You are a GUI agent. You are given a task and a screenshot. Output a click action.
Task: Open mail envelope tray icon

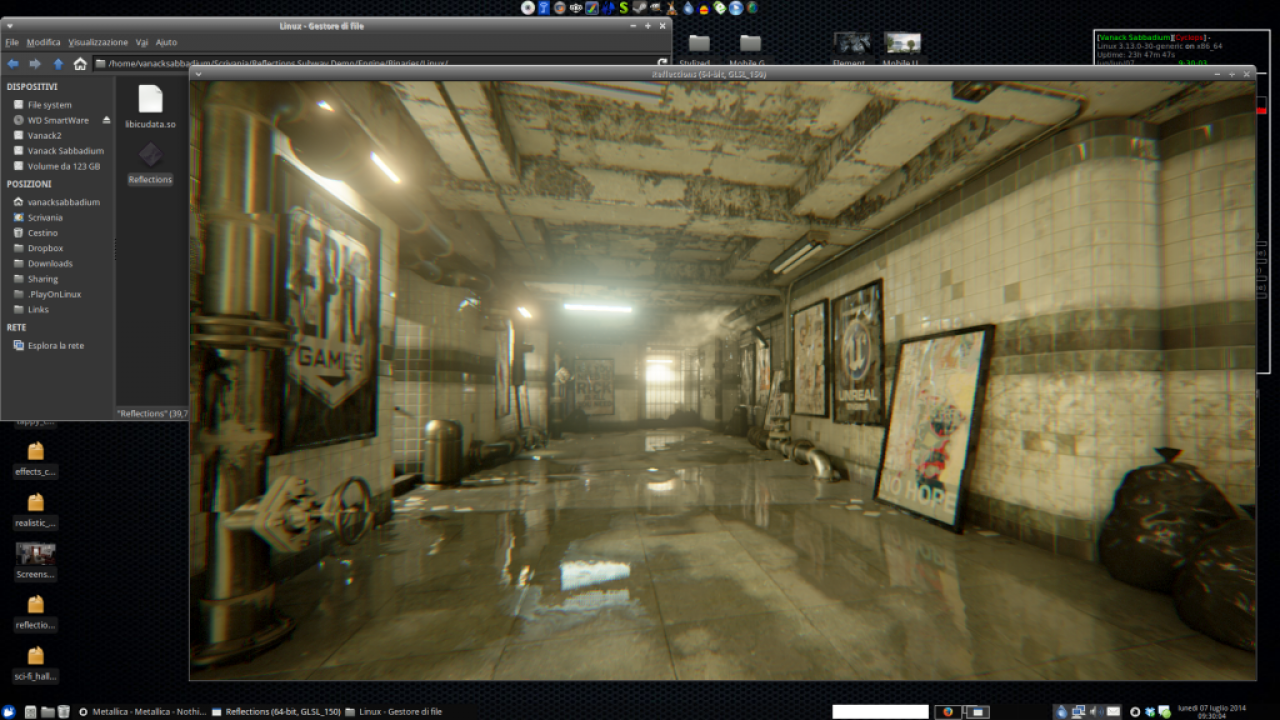coord(1113,712)
